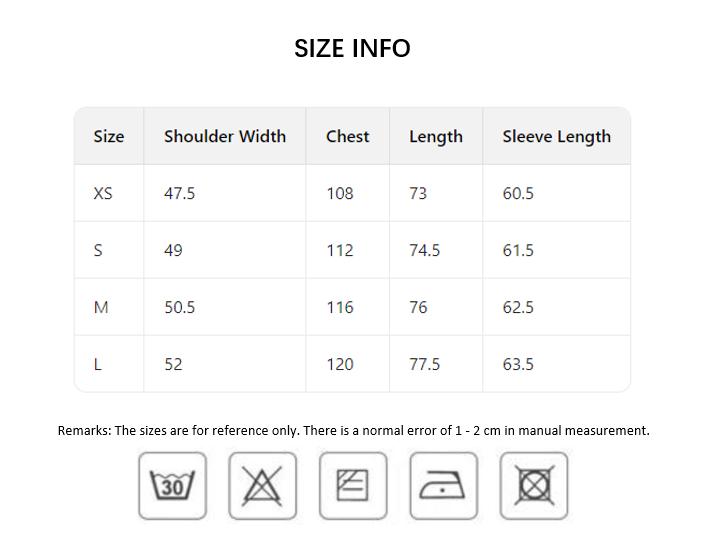Viewport: 705px width, 540px height.
Task: Click the L size row label
Action: (98, 364)
